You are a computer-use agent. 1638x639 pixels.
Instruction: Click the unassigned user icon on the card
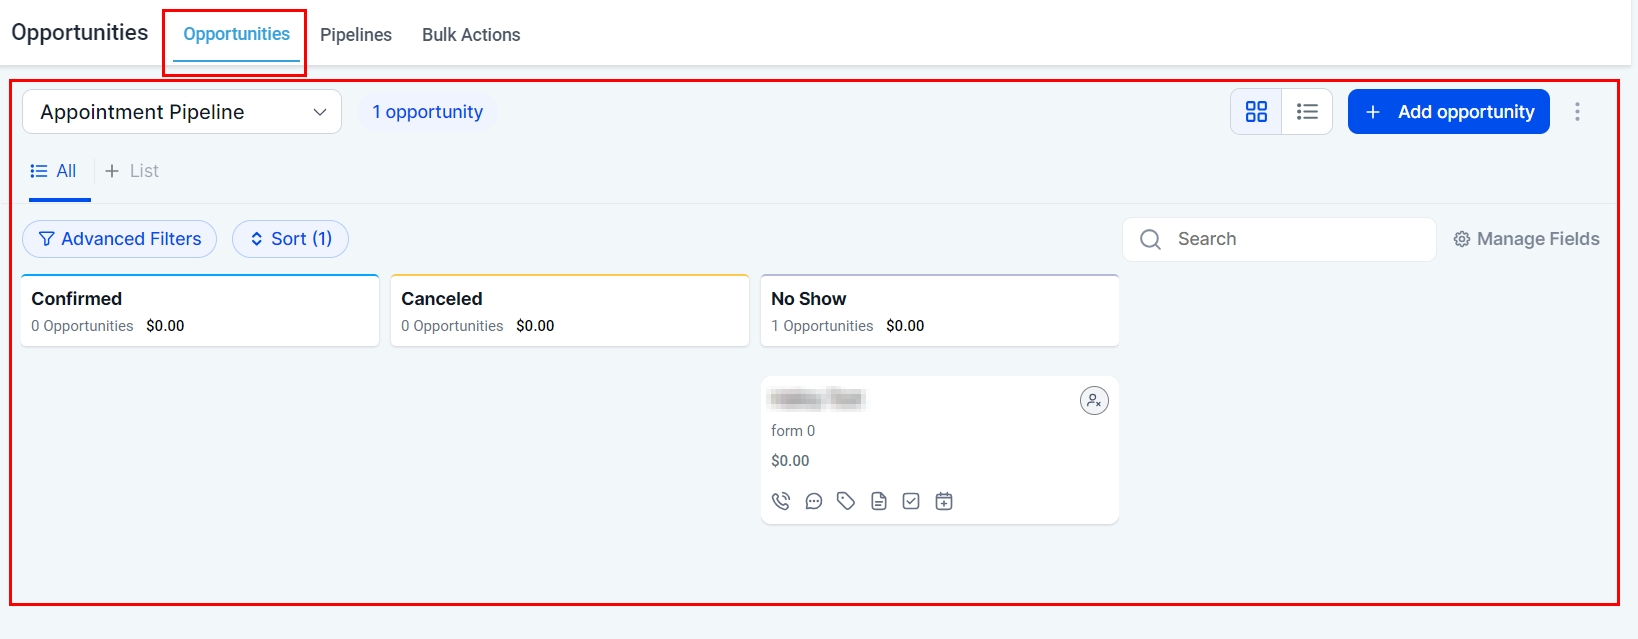(1094, 401)
